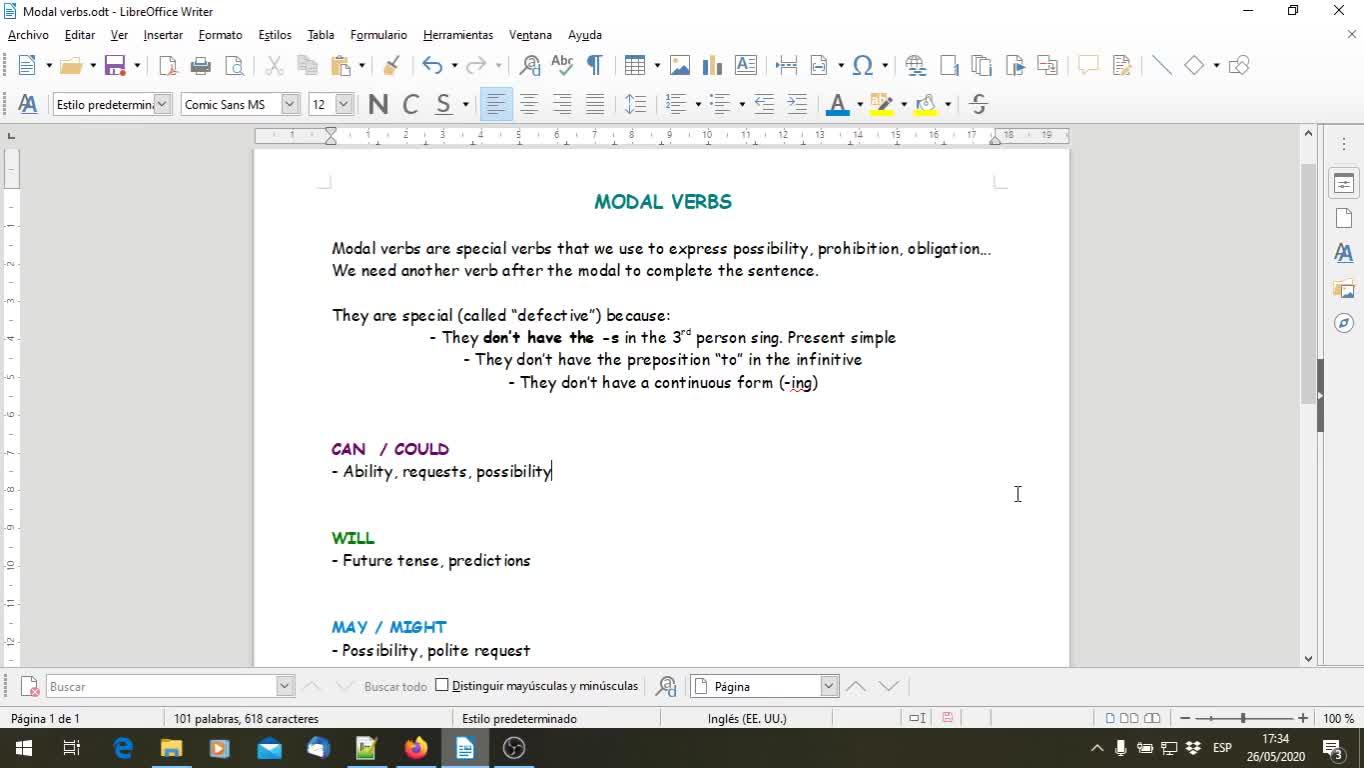
Task: Click the Clone formatting paintbrush icon
Action: click(392, 66)
